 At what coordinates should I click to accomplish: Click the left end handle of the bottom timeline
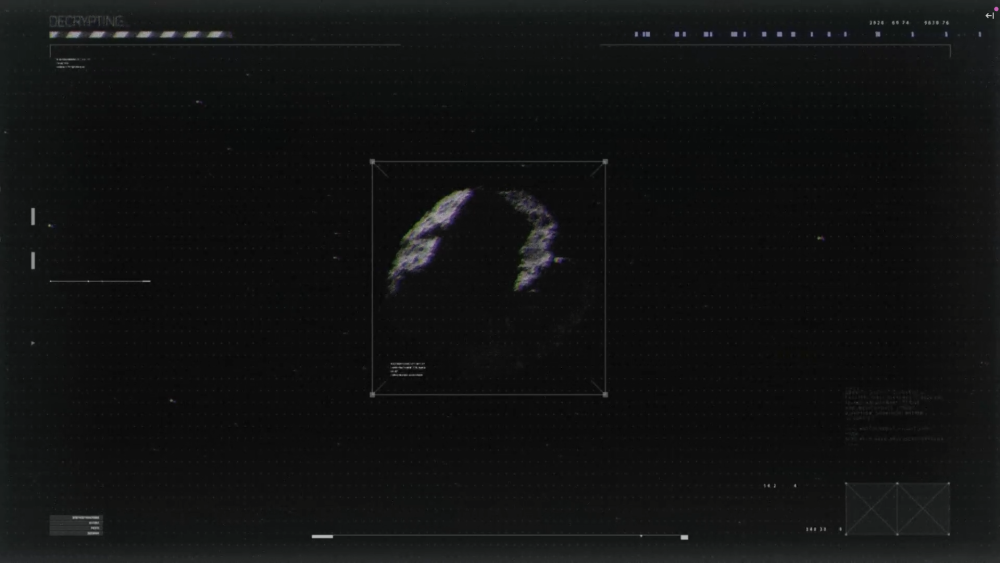(x=322, y=537)
